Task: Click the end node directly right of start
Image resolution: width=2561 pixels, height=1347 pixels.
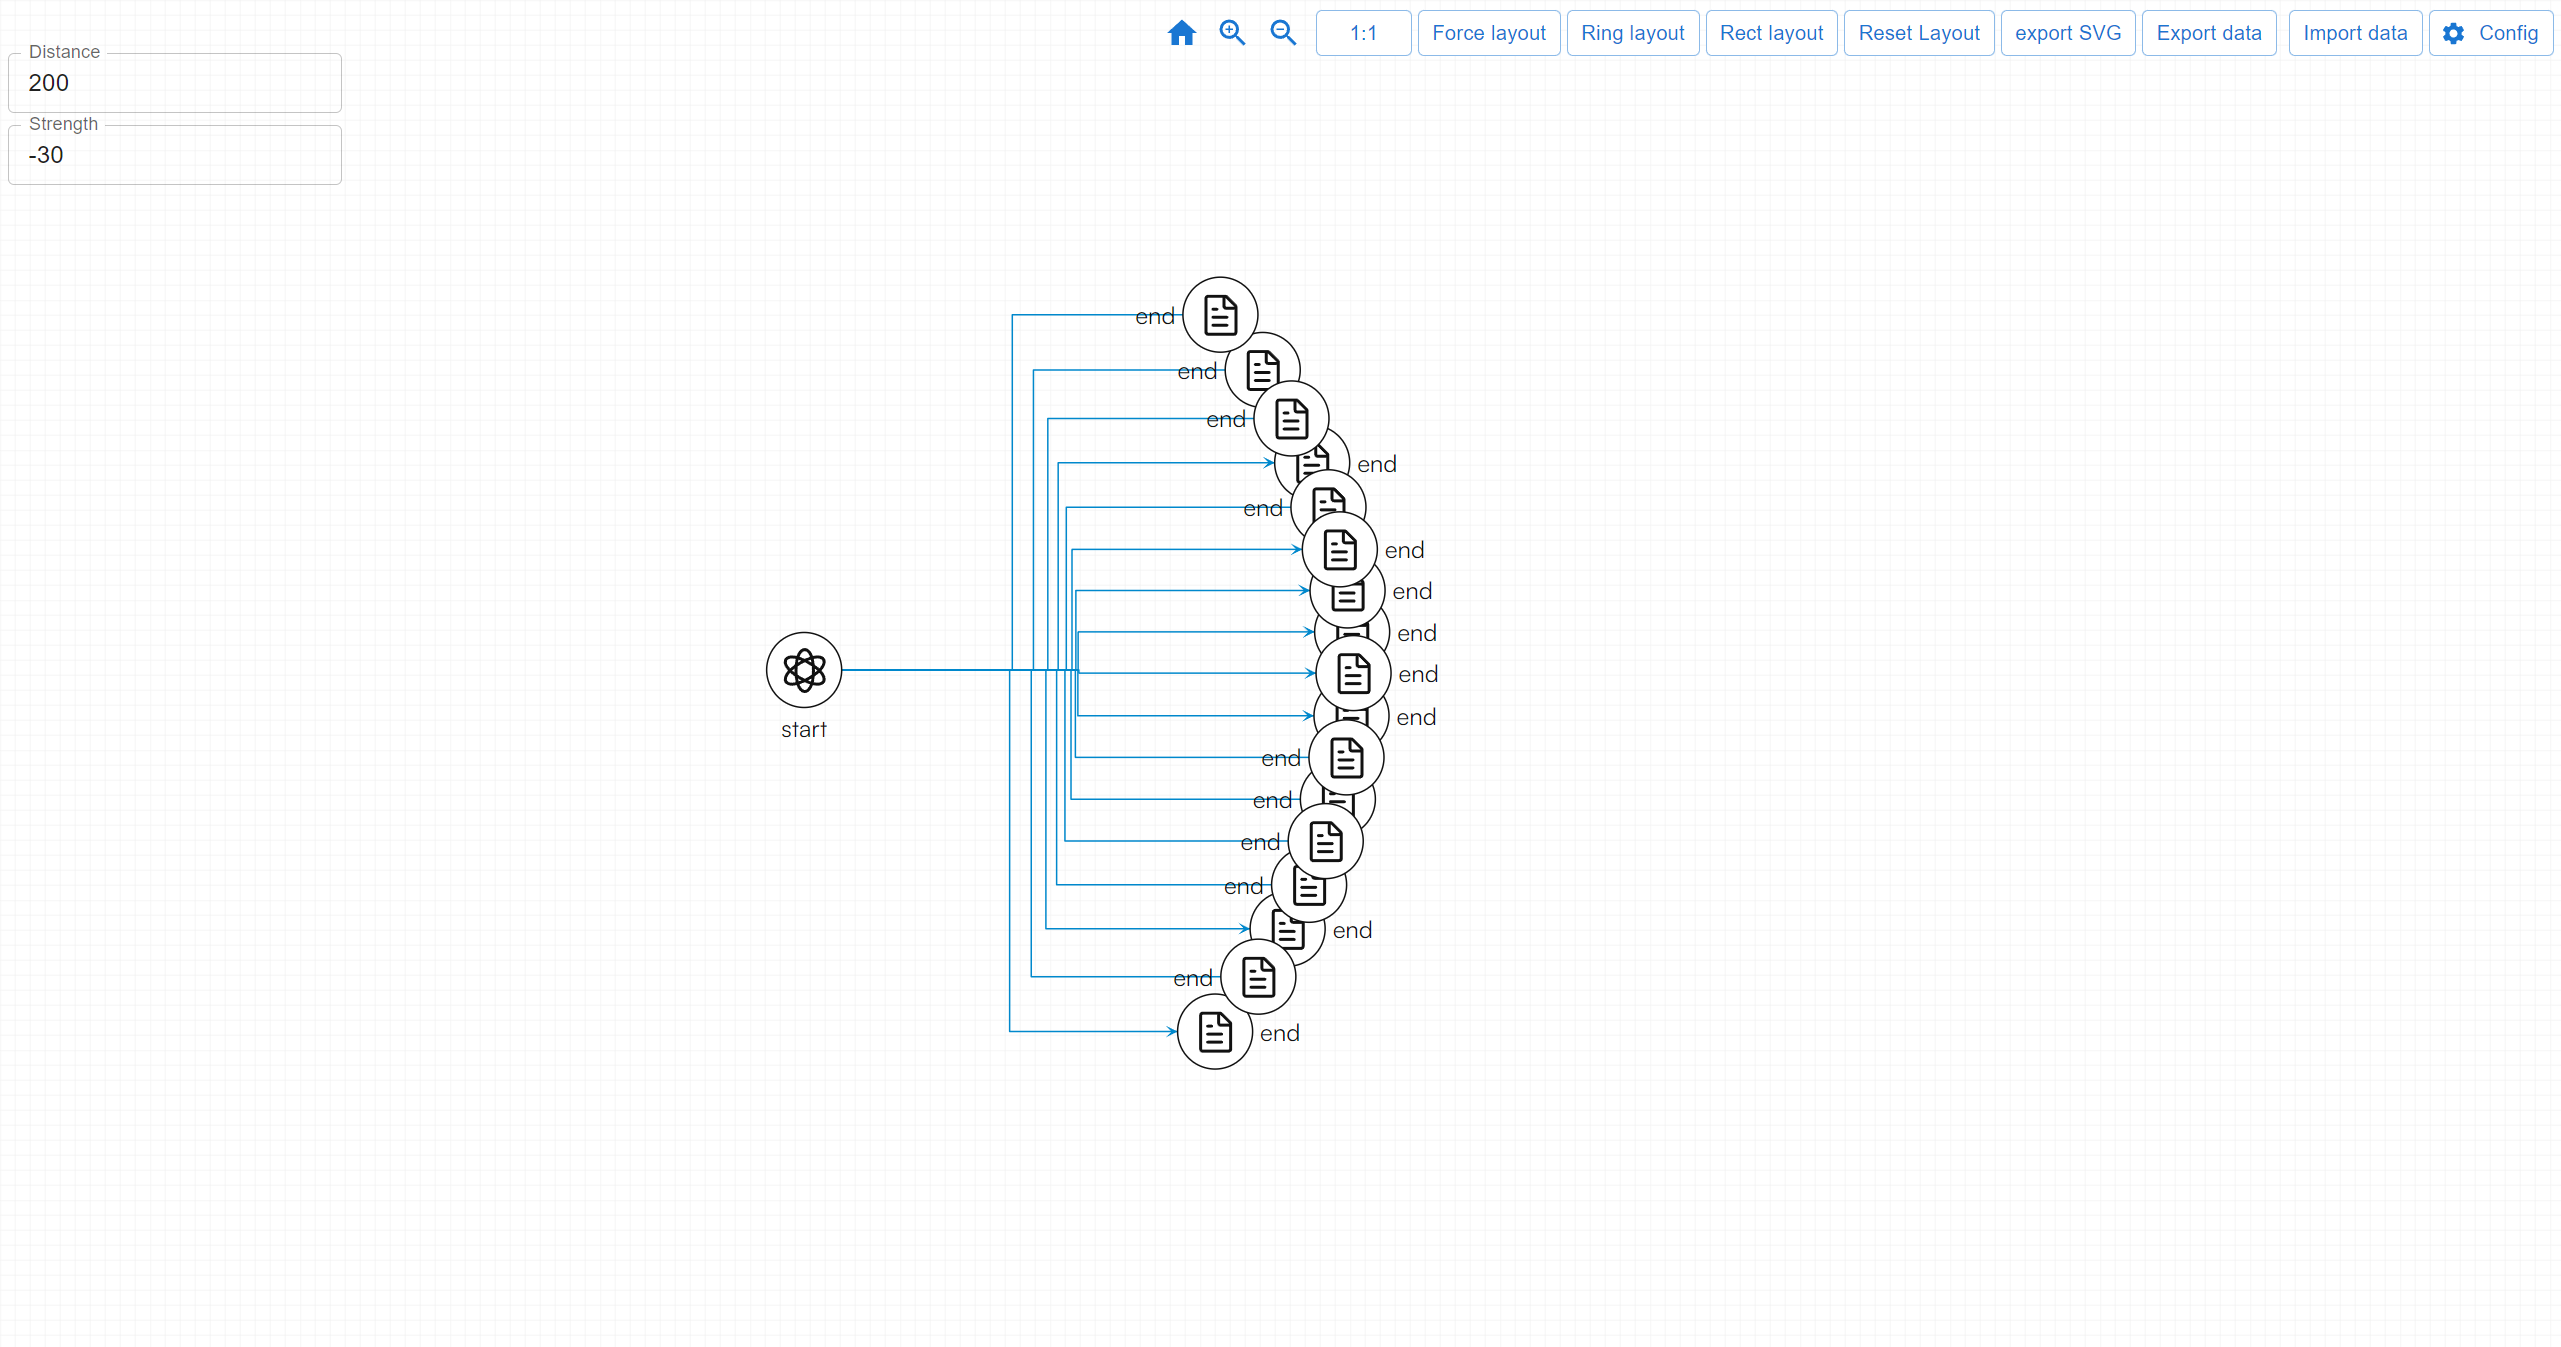Action: [x=1353, y=674]
